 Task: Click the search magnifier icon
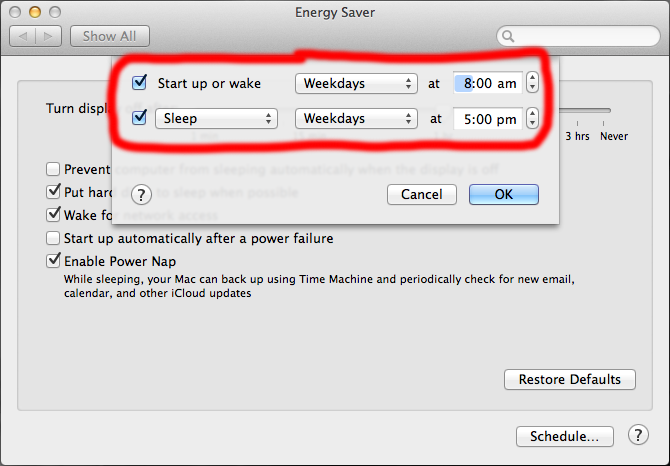point(509,37)
